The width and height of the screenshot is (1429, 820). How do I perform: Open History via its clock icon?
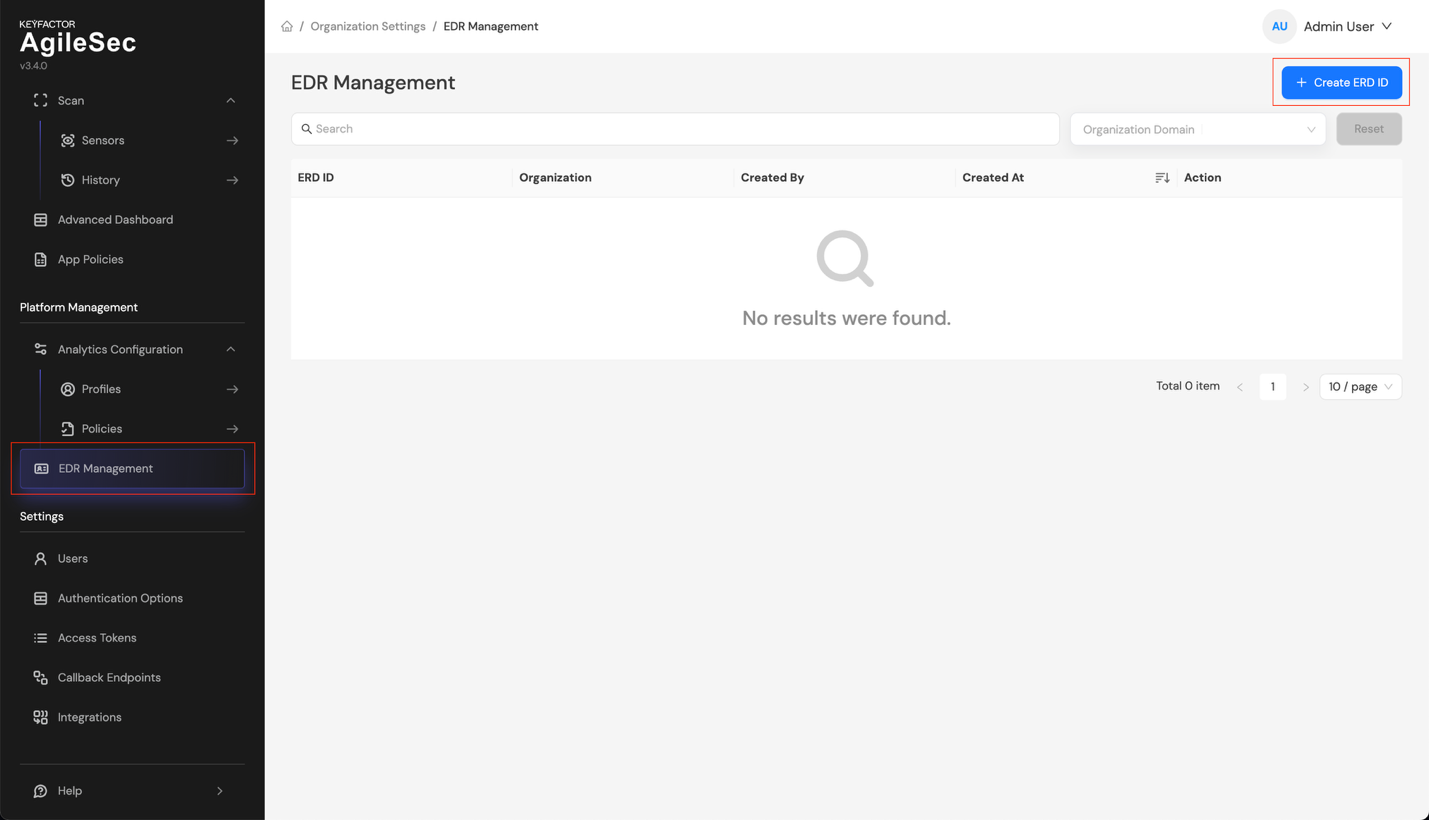click(68, 180)
